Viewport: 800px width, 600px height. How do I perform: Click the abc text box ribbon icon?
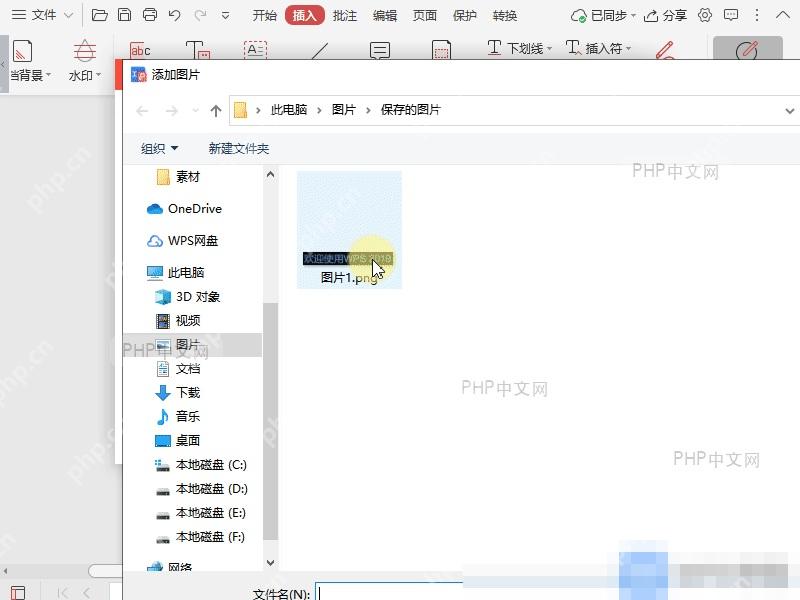coord(140,49)
